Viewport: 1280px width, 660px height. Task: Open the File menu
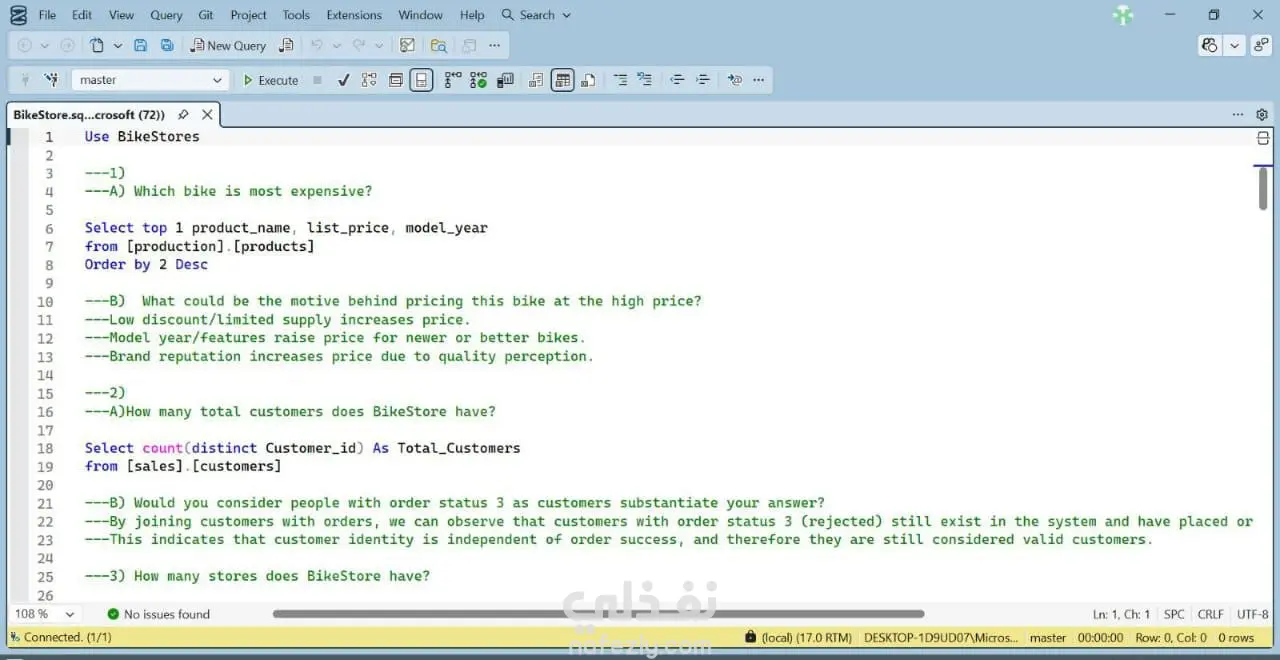tap(47, 15)
